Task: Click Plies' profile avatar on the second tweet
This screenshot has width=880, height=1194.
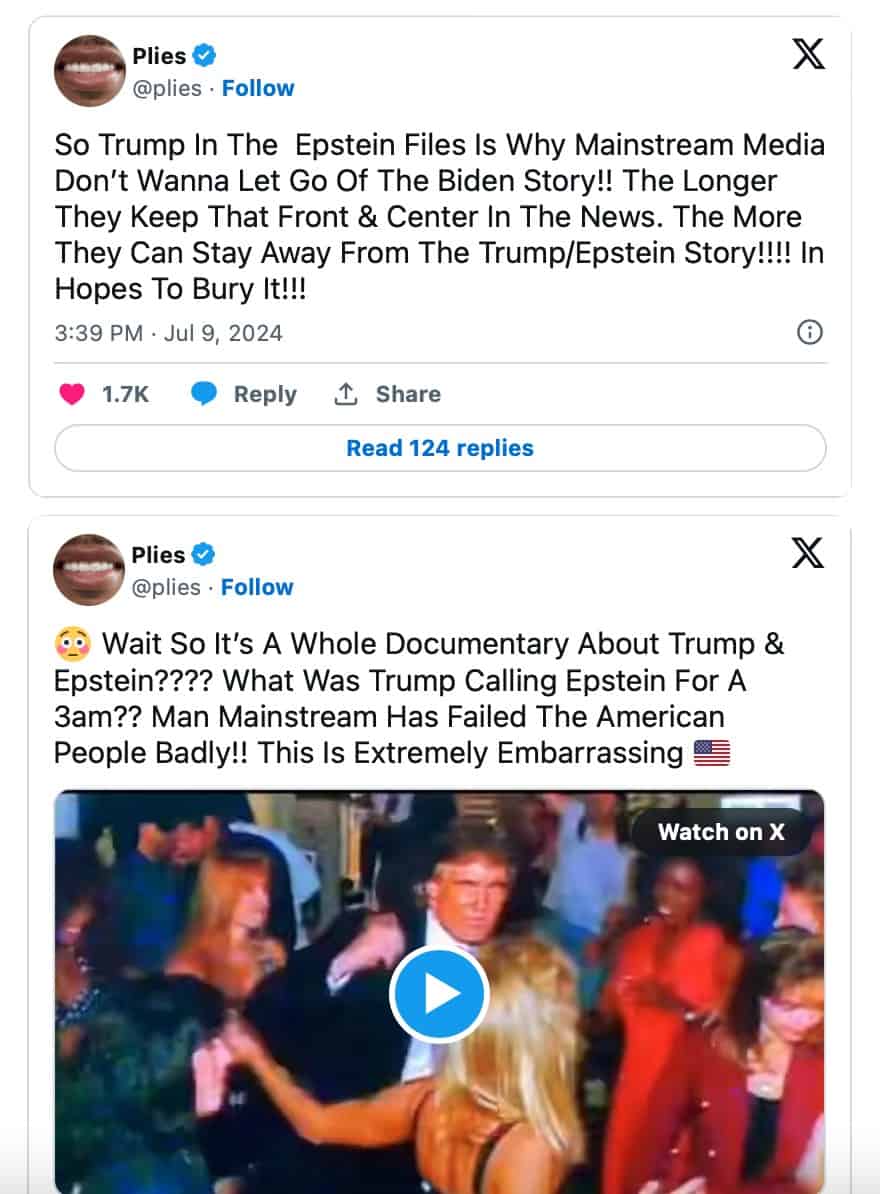Action: click(88, 569)
